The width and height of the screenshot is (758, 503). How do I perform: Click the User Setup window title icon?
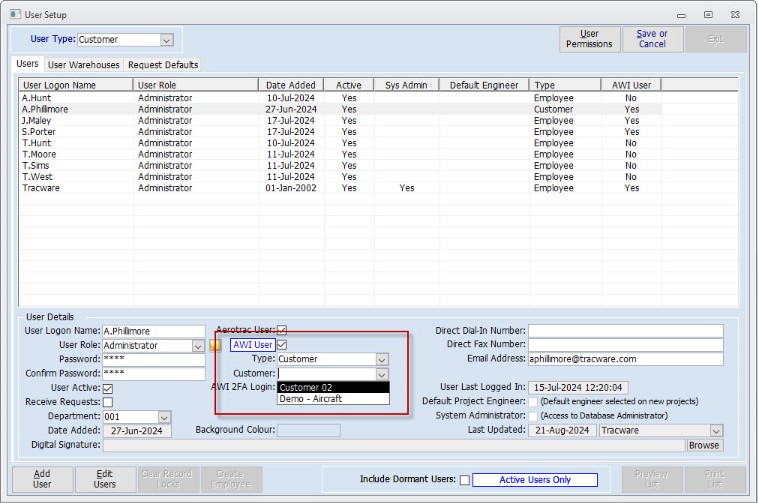(15, 14)
